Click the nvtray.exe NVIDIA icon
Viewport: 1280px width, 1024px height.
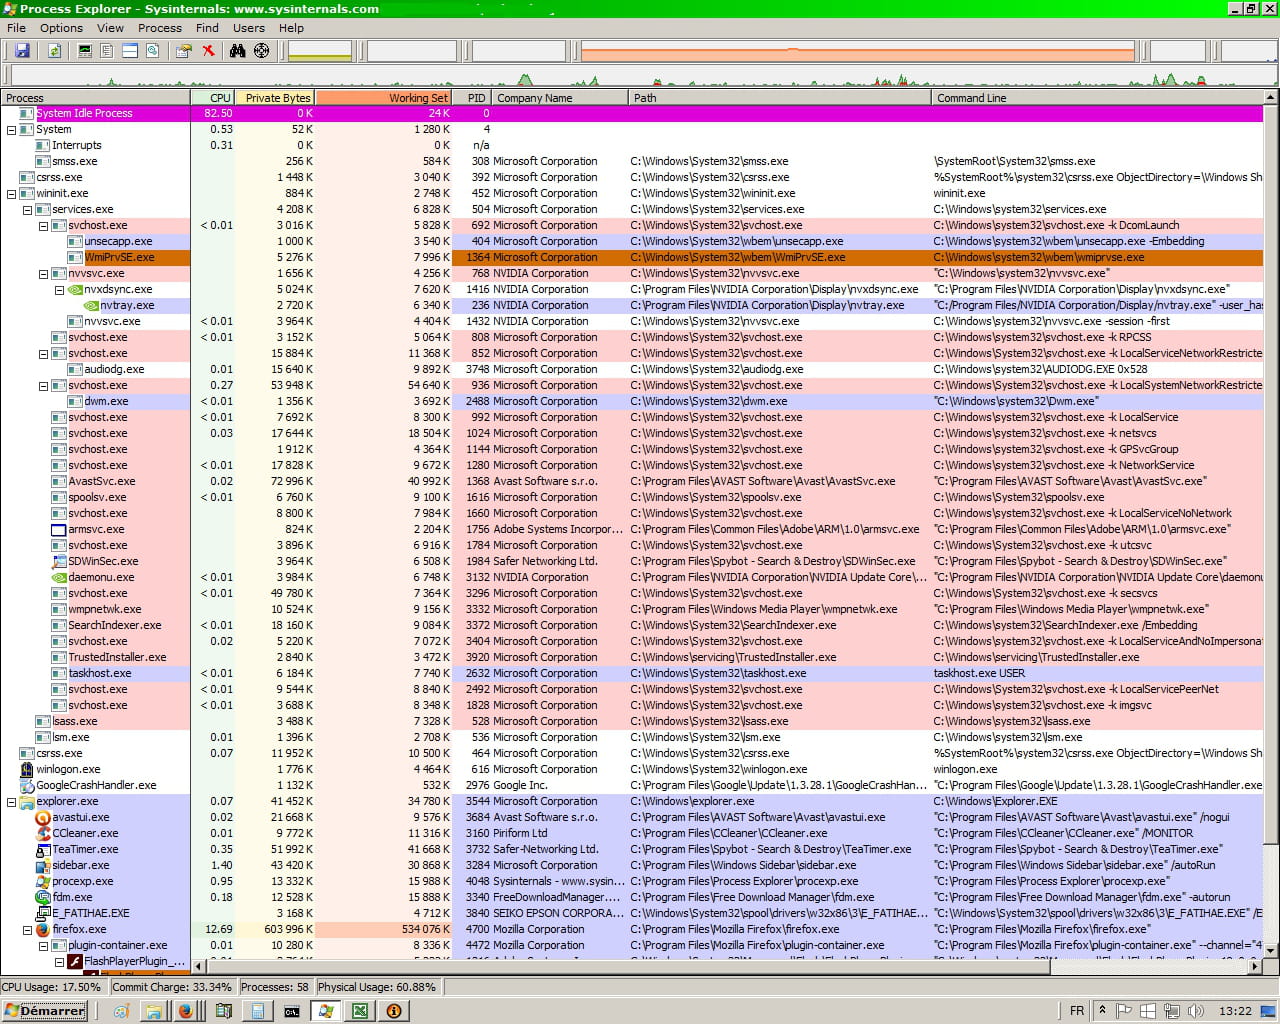[91, 305]
